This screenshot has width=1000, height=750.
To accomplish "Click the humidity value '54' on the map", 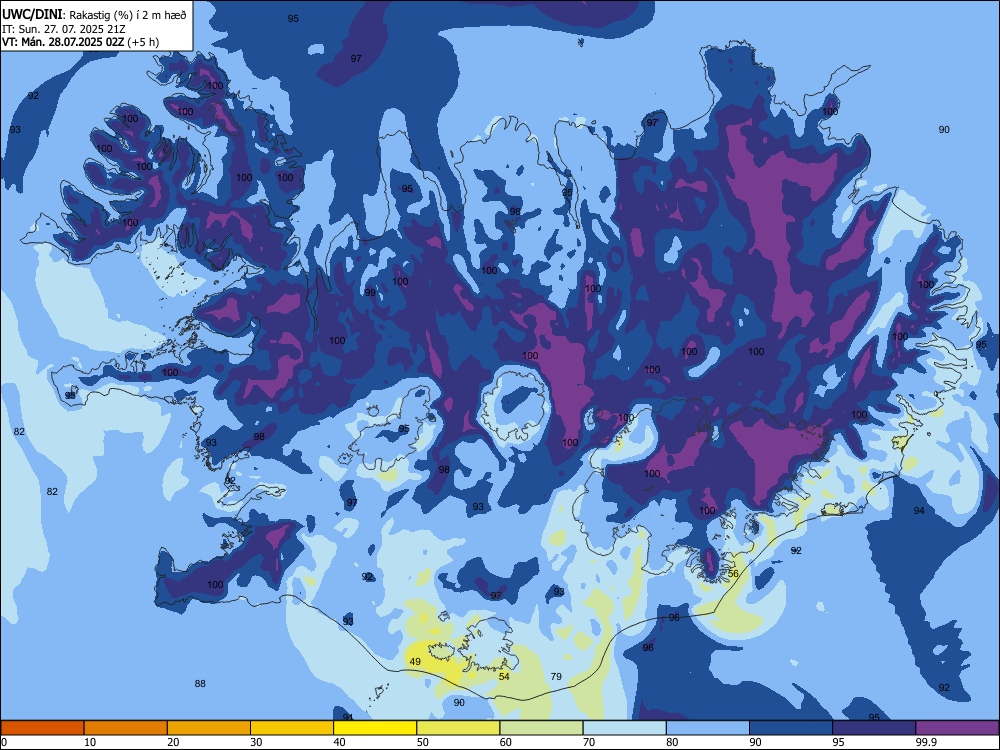I will [x=504, y=676].
